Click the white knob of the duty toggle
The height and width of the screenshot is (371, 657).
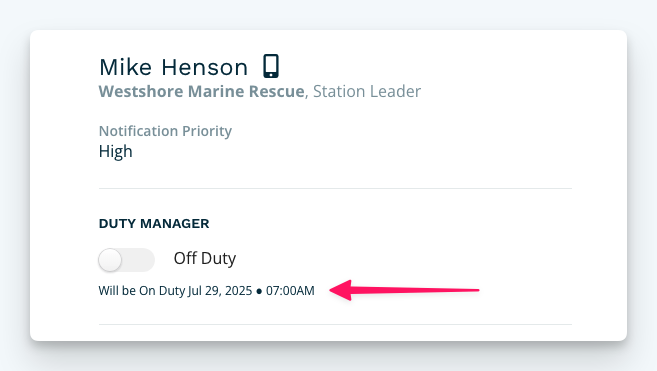110,260
